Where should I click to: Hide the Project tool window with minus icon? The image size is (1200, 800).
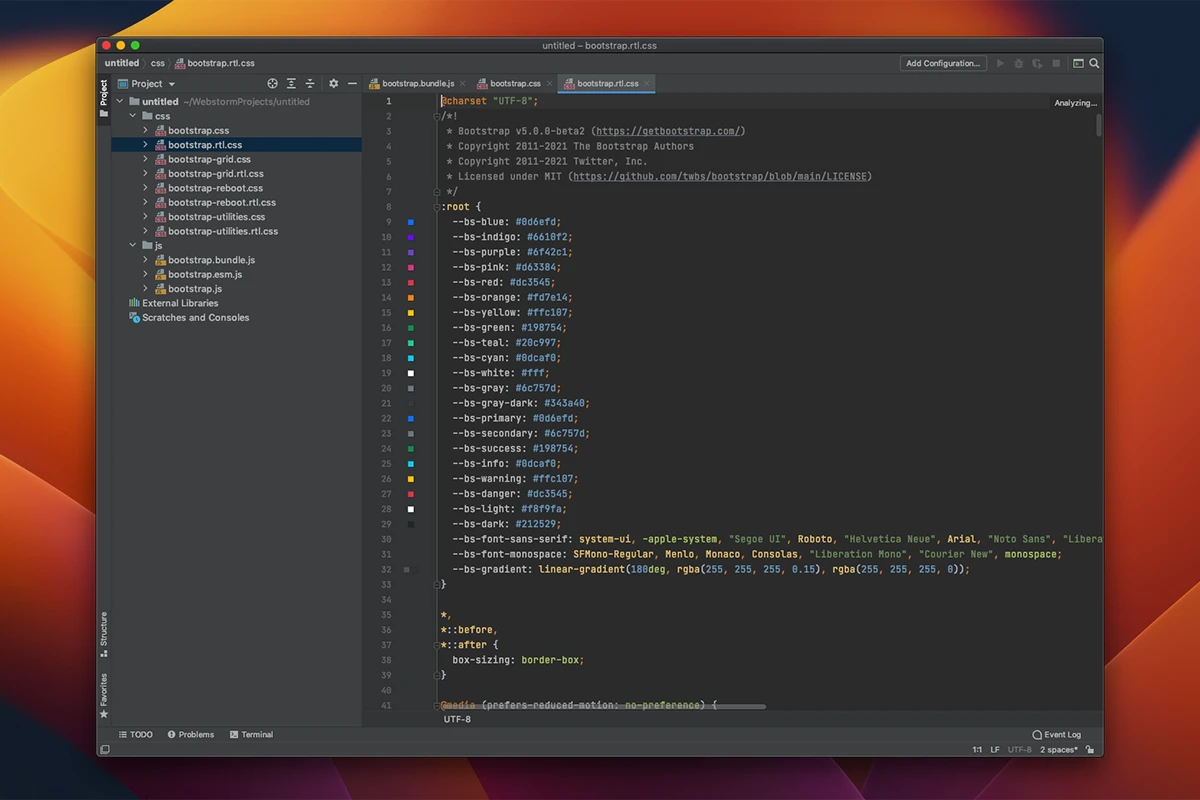[x=351, y=83]
